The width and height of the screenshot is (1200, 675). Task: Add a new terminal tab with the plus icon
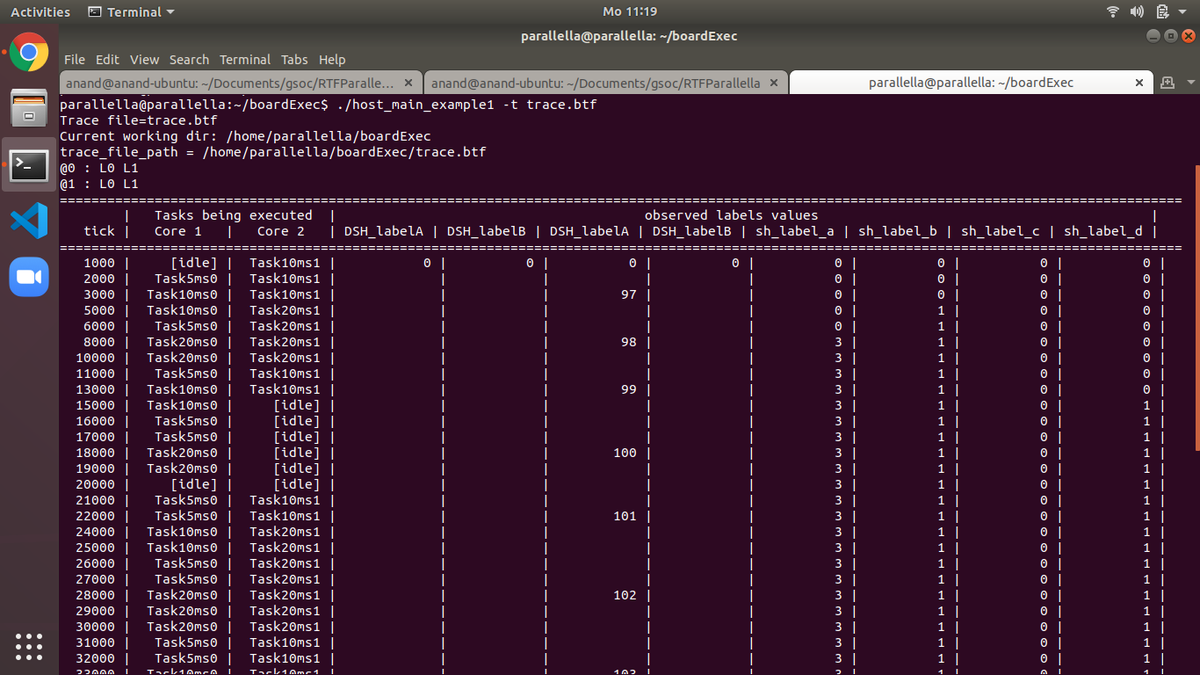point(1168,82)
